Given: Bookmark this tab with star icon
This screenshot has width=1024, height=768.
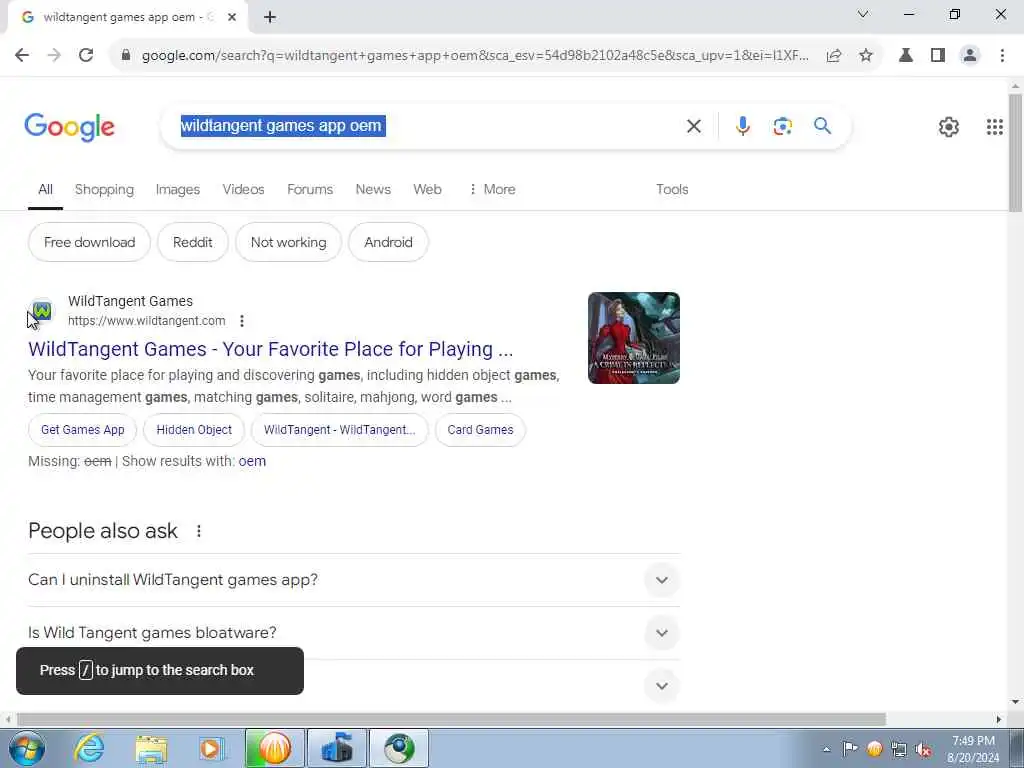Looking at the screenshot, I should coord(866,56).
